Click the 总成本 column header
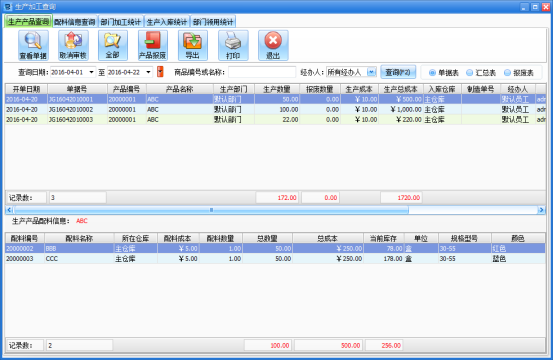 (328, 238)
